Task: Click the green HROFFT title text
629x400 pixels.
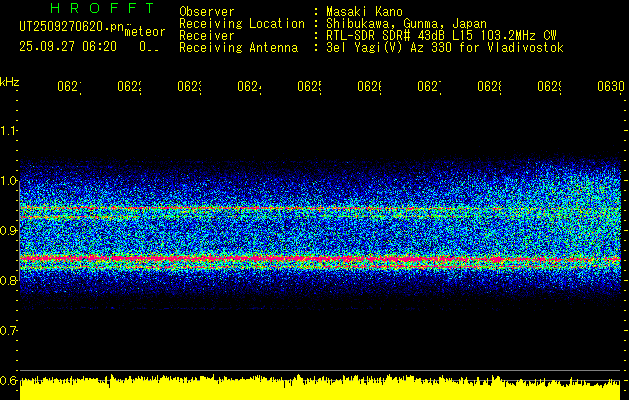Action: pyautogui.click(x=102, y=8)
